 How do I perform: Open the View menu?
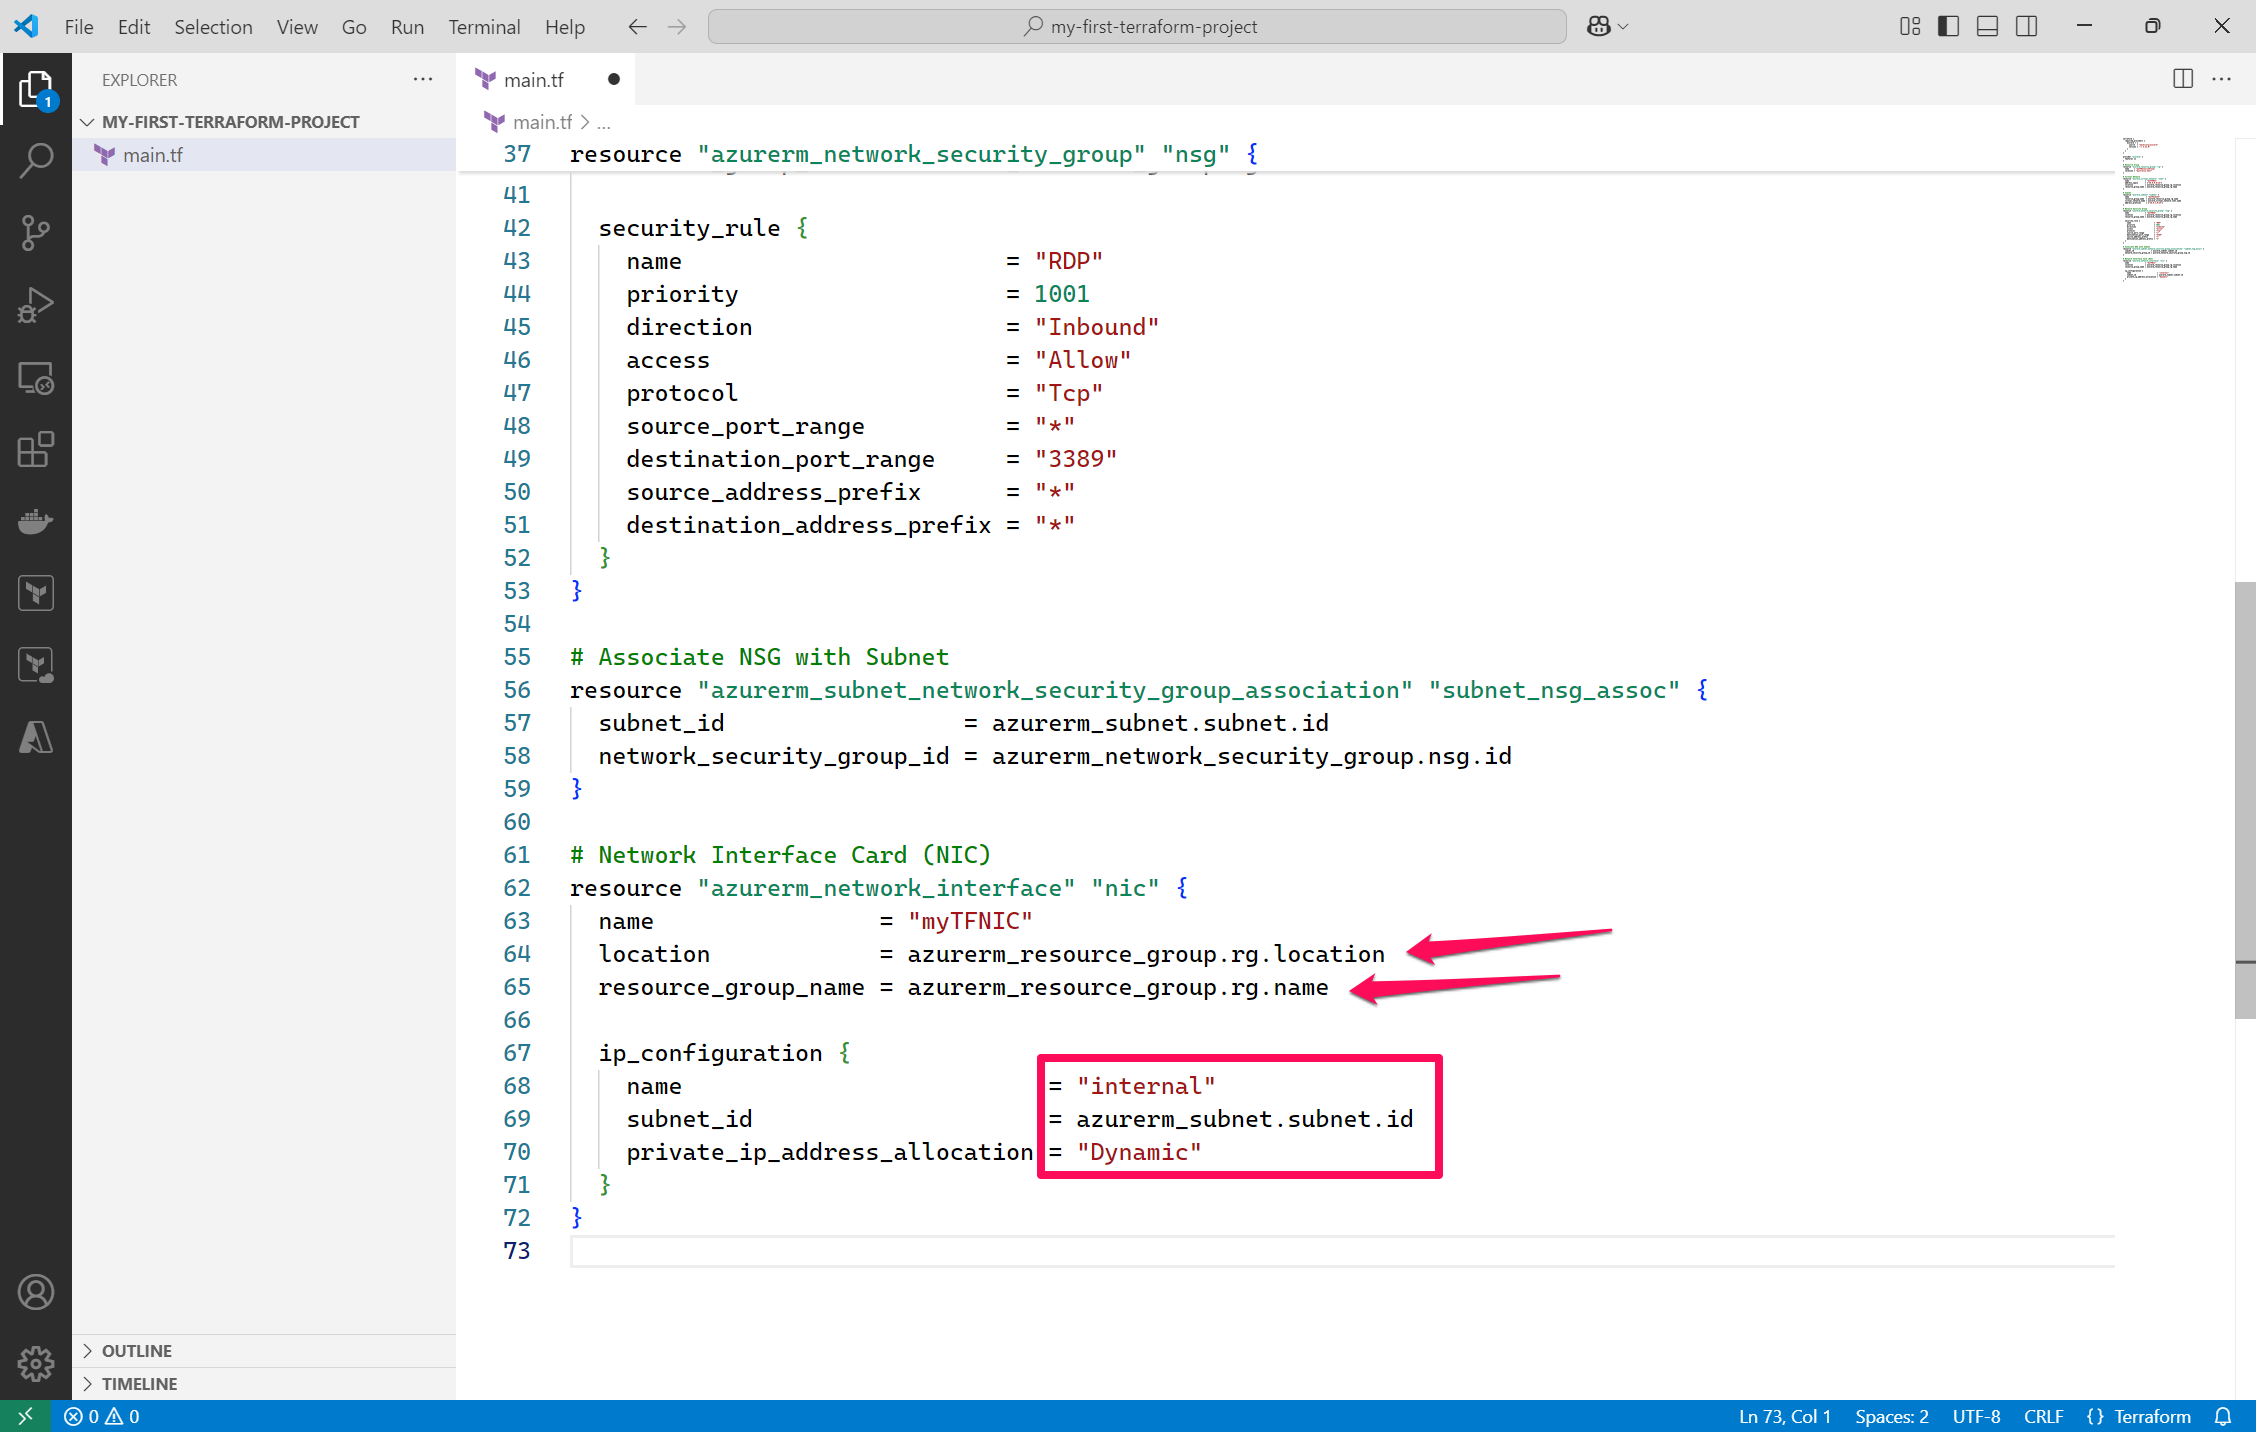297,27
